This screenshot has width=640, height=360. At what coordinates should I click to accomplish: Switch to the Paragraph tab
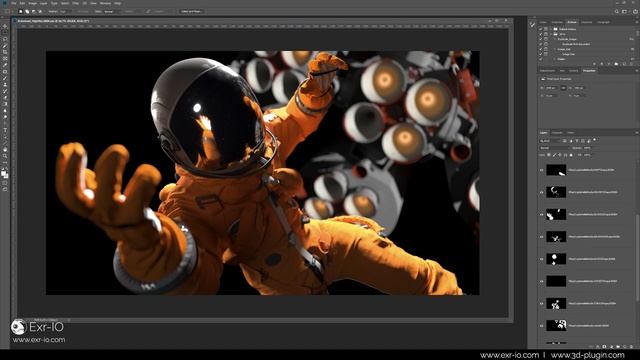click(x=604, y=22)
